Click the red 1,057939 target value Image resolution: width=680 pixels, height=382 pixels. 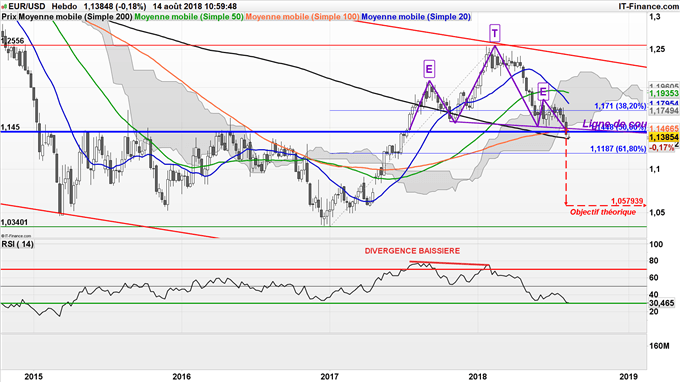click(x=627, y=201)
